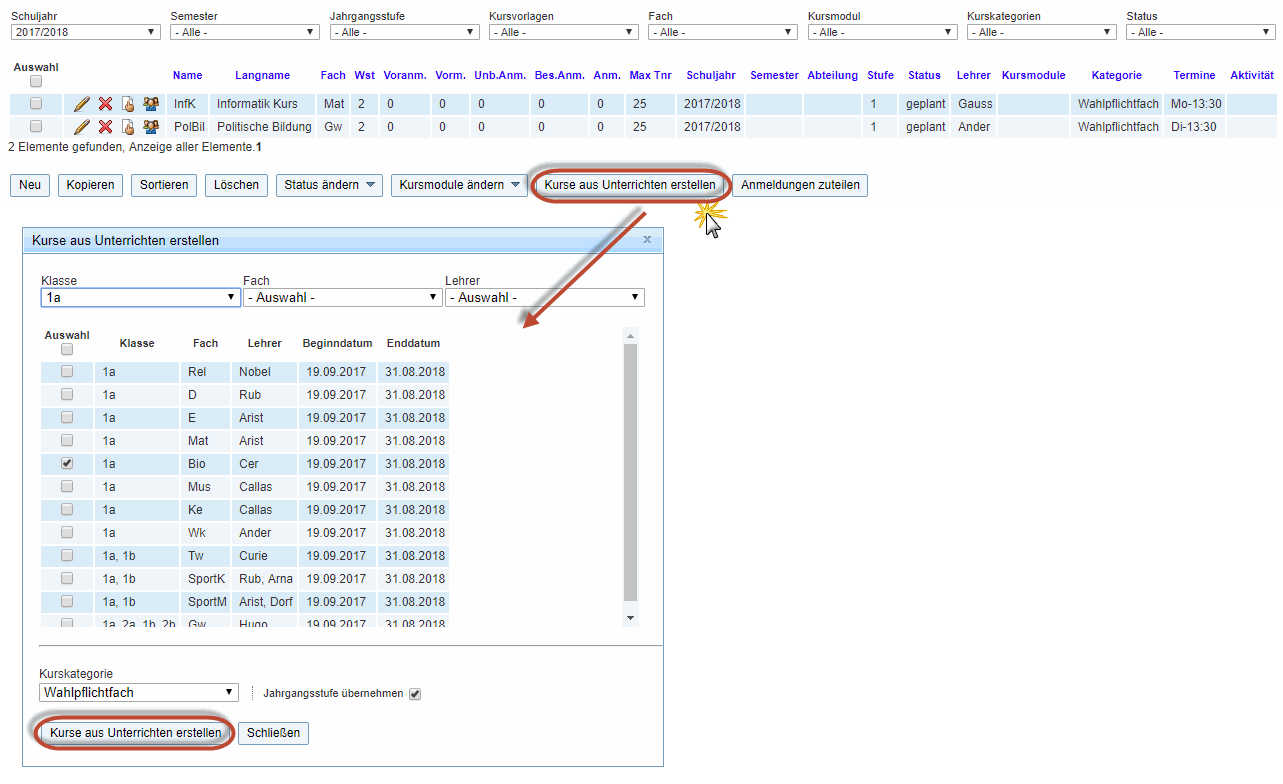The image size is (1283, 784).
Task: Disable Jahrgangsstufe übernehmen checkbox
Action: [x=415, y=694]
